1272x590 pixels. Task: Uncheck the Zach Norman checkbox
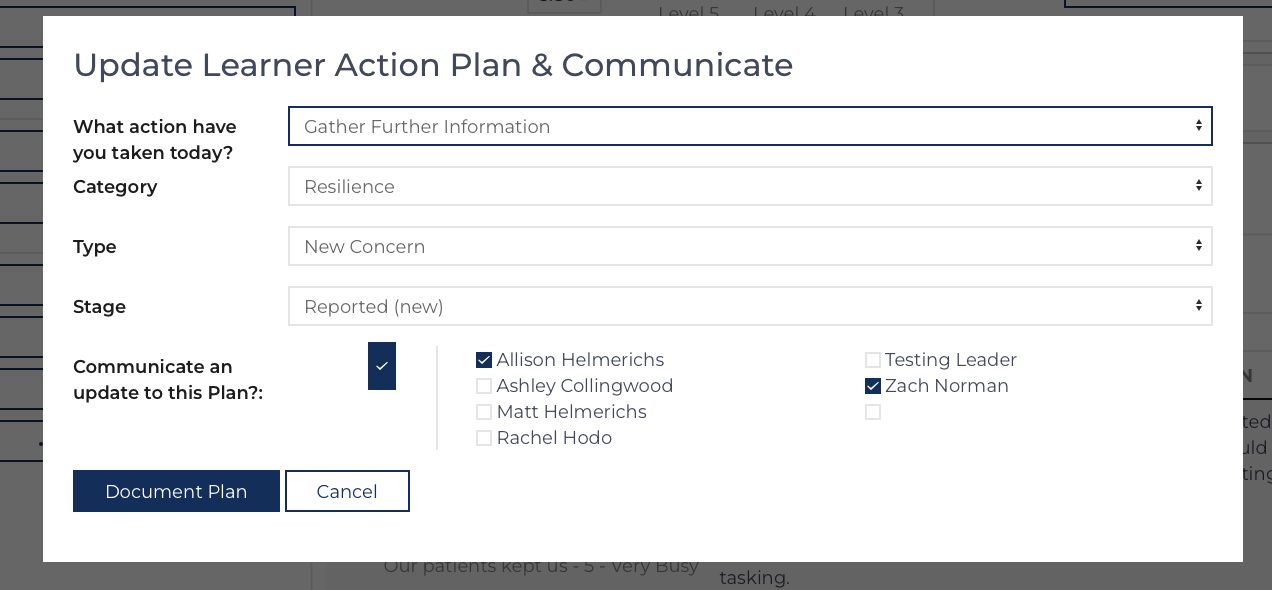873,386
